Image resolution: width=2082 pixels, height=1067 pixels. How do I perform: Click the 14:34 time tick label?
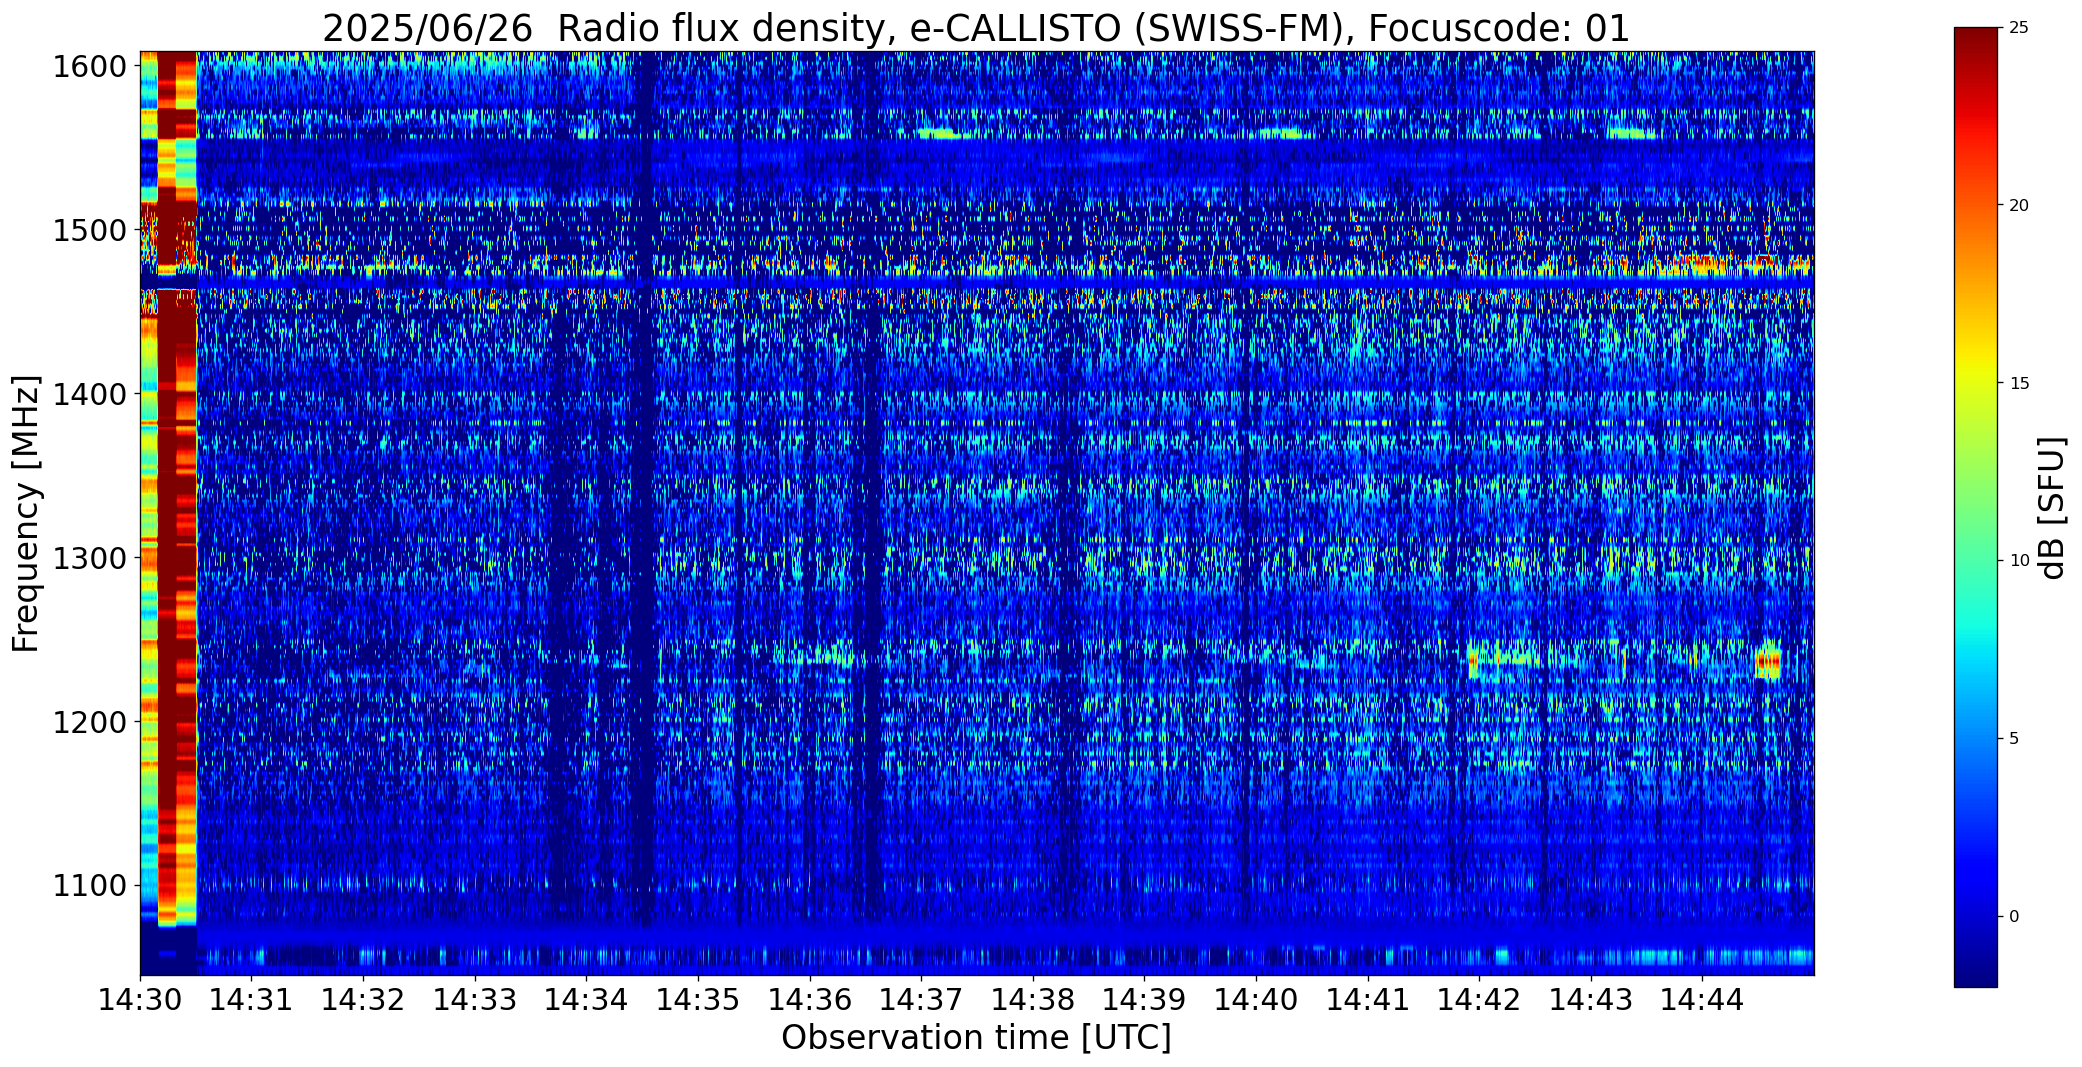[587, 1000]
